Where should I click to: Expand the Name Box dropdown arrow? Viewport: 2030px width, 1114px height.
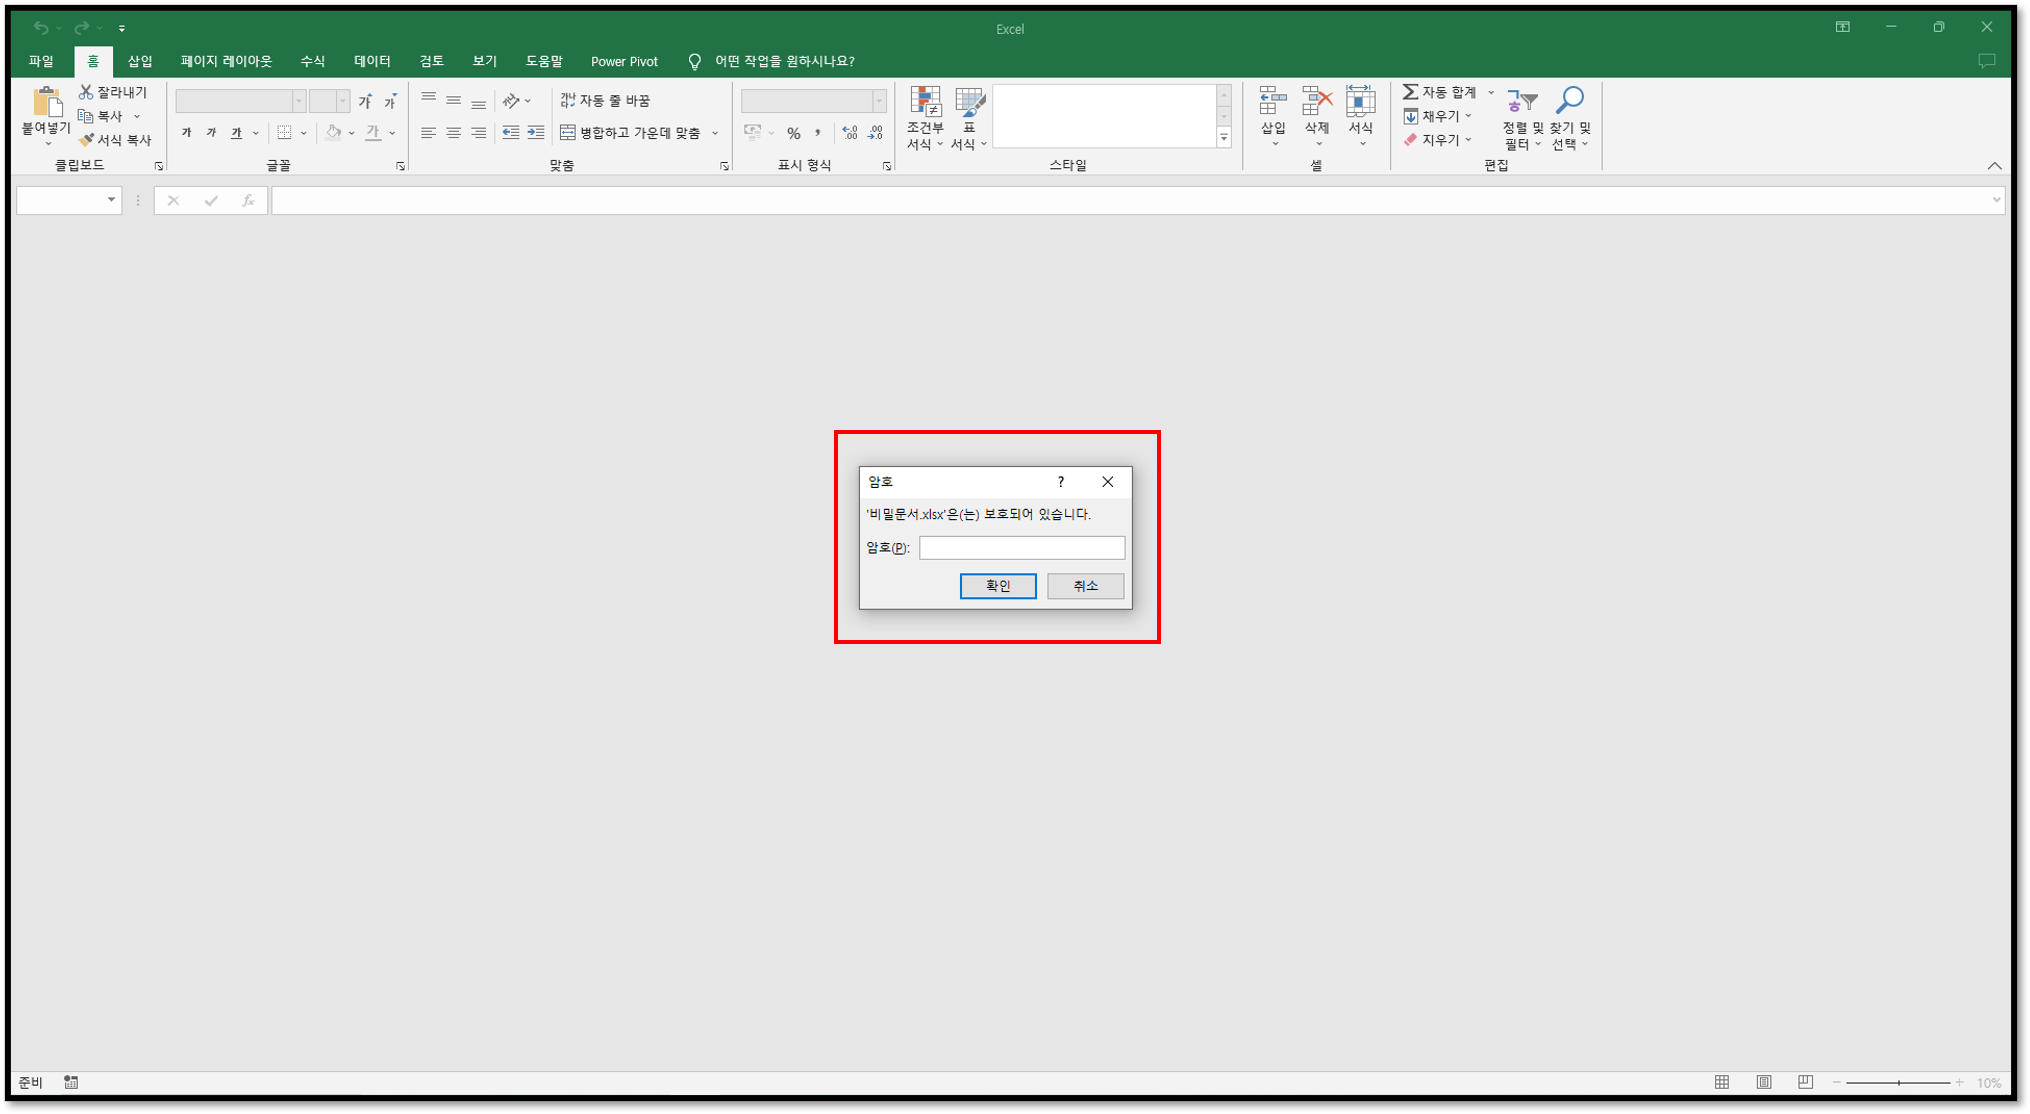click(x=111, y=200)
